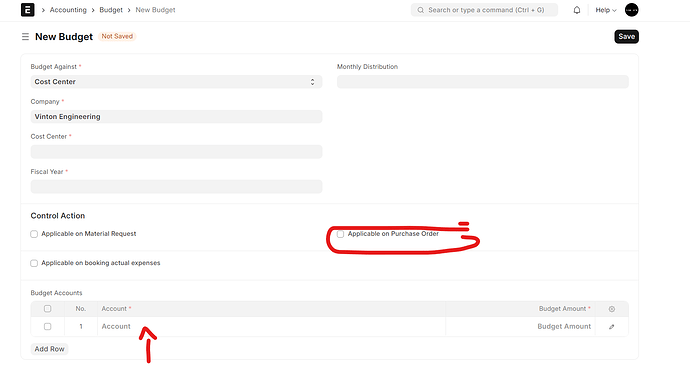Click the New Budget page title
This screenshot has height=381, width=690.
coord(64,37)
